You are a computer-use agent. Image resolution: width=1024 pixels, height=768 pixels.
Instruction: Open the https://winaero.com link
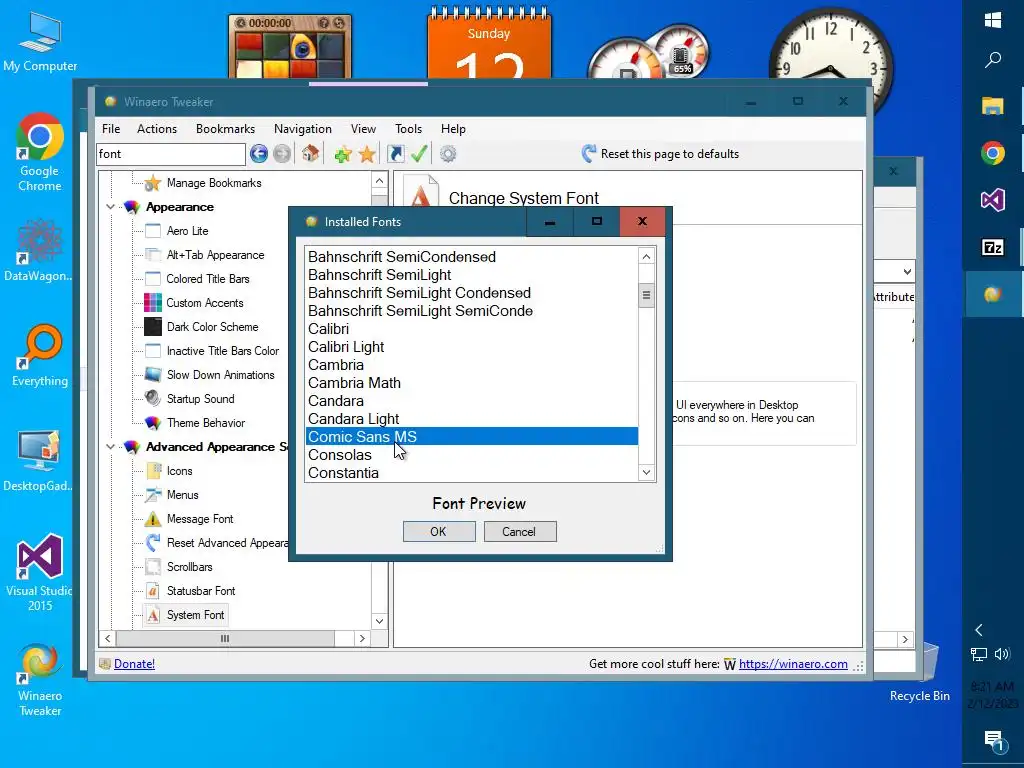793,664
